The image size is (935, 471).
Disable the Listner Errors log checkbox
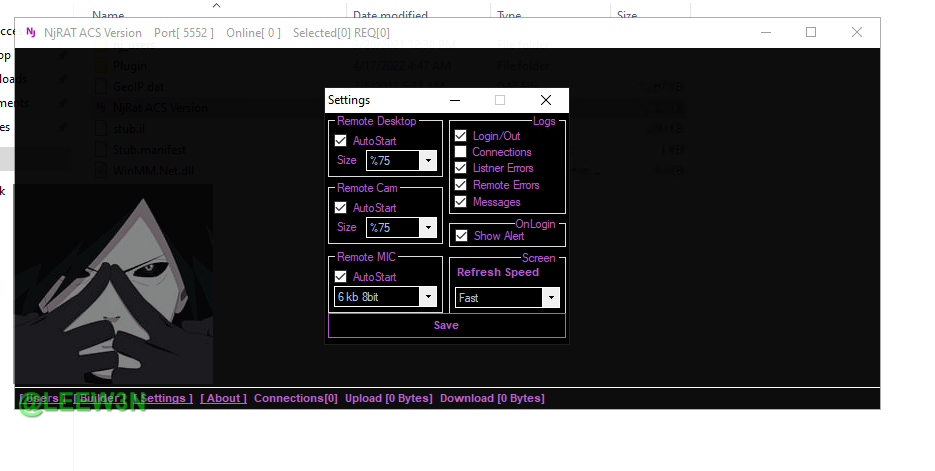[461, 168]
